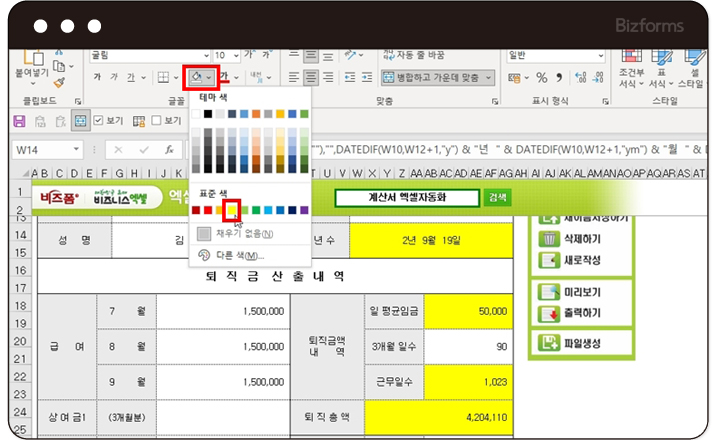Align text left in the cell

(294, 78)
